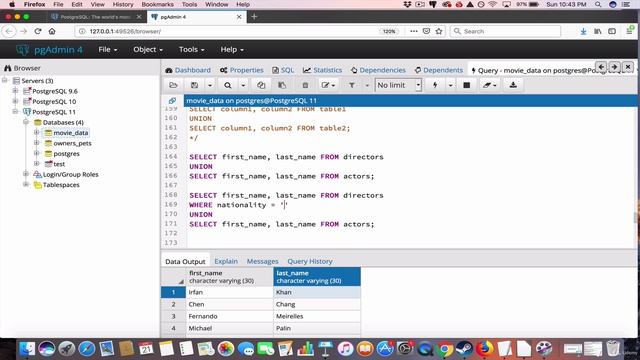The width and height of the screenshot is (640, 360).
Task: Open pgAdmin Help menu
Action: 232,49
